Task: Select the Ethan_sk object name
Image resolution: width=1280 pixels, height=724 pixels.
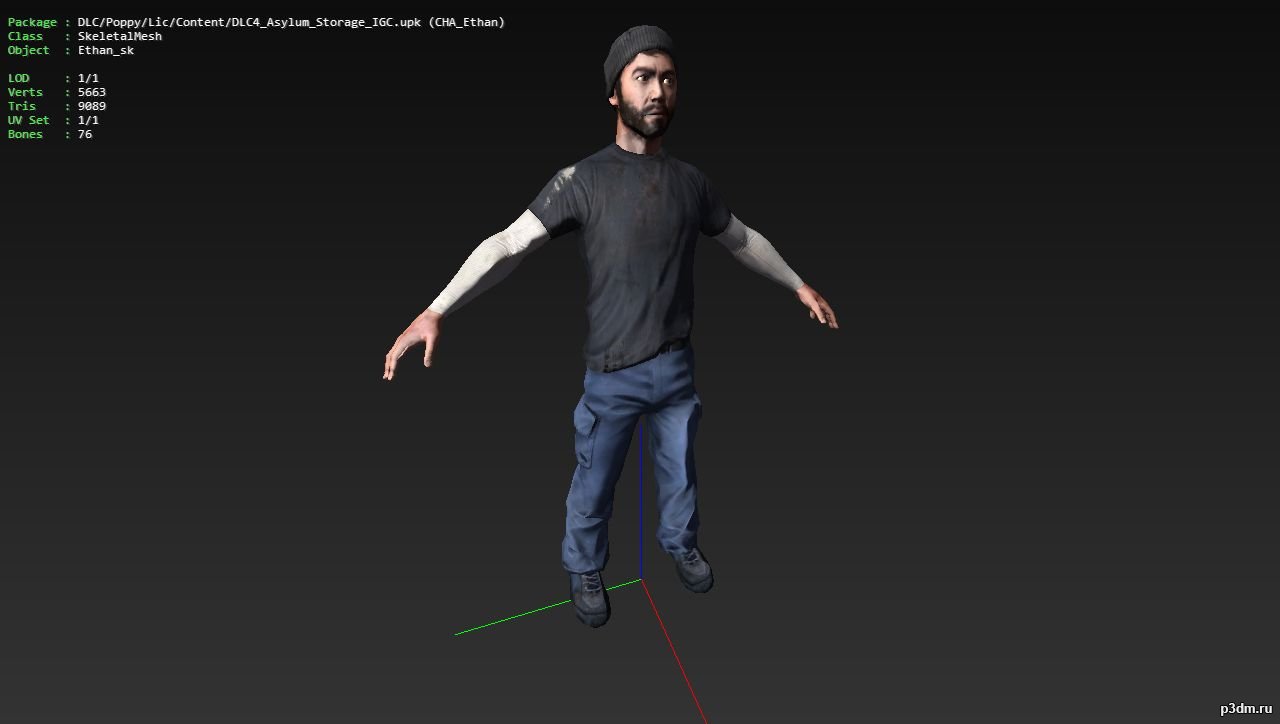Action: [105, 50]
